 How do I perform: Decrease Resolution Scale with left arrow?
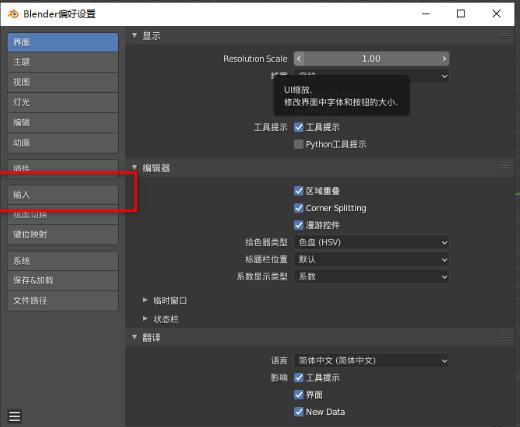(299, 59)
